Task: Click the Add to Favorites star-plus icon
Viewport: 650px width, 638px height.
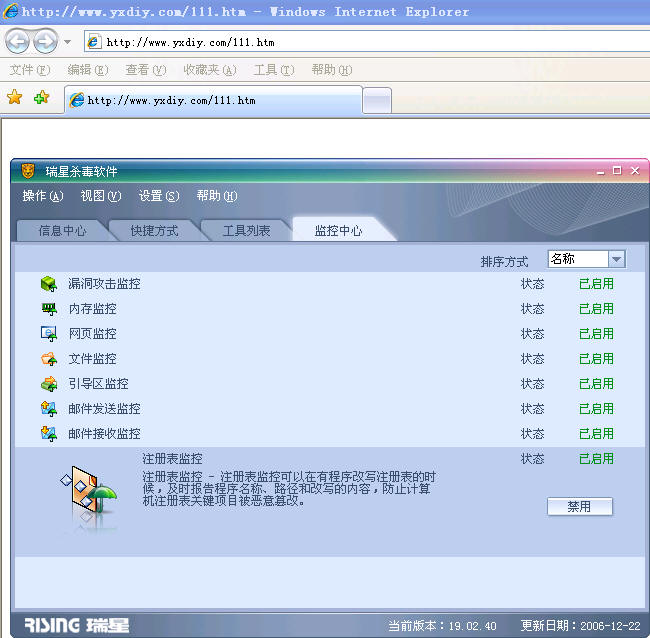Action: click(x=41, y=97)
